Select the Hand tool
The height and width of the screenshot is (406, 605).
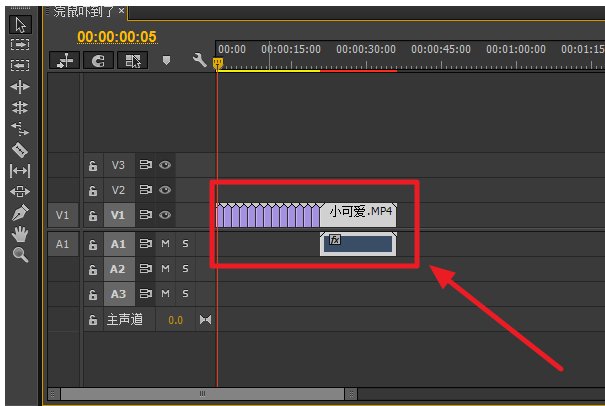(20, 234)
